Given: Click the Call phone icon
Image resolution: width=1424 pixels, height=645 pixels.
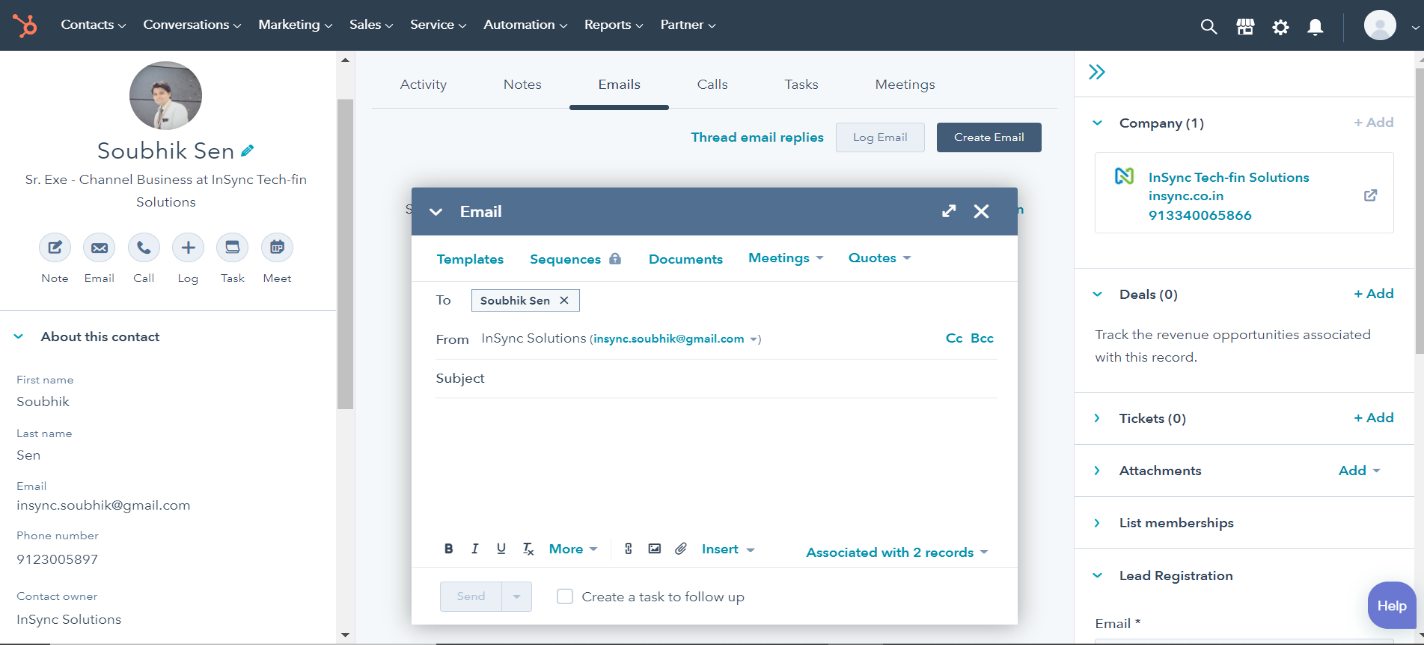Looking at the screenshot, I should tap(144, 248).
